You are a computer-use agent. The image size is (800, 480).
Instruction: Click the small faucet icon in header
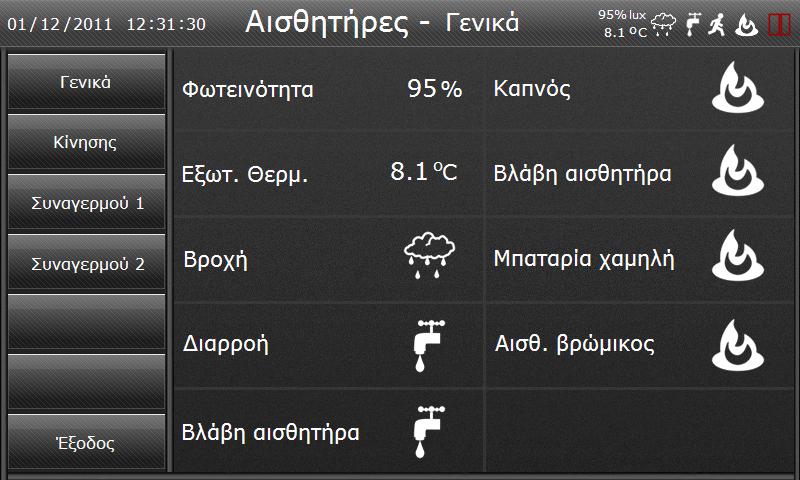(693, 24)
